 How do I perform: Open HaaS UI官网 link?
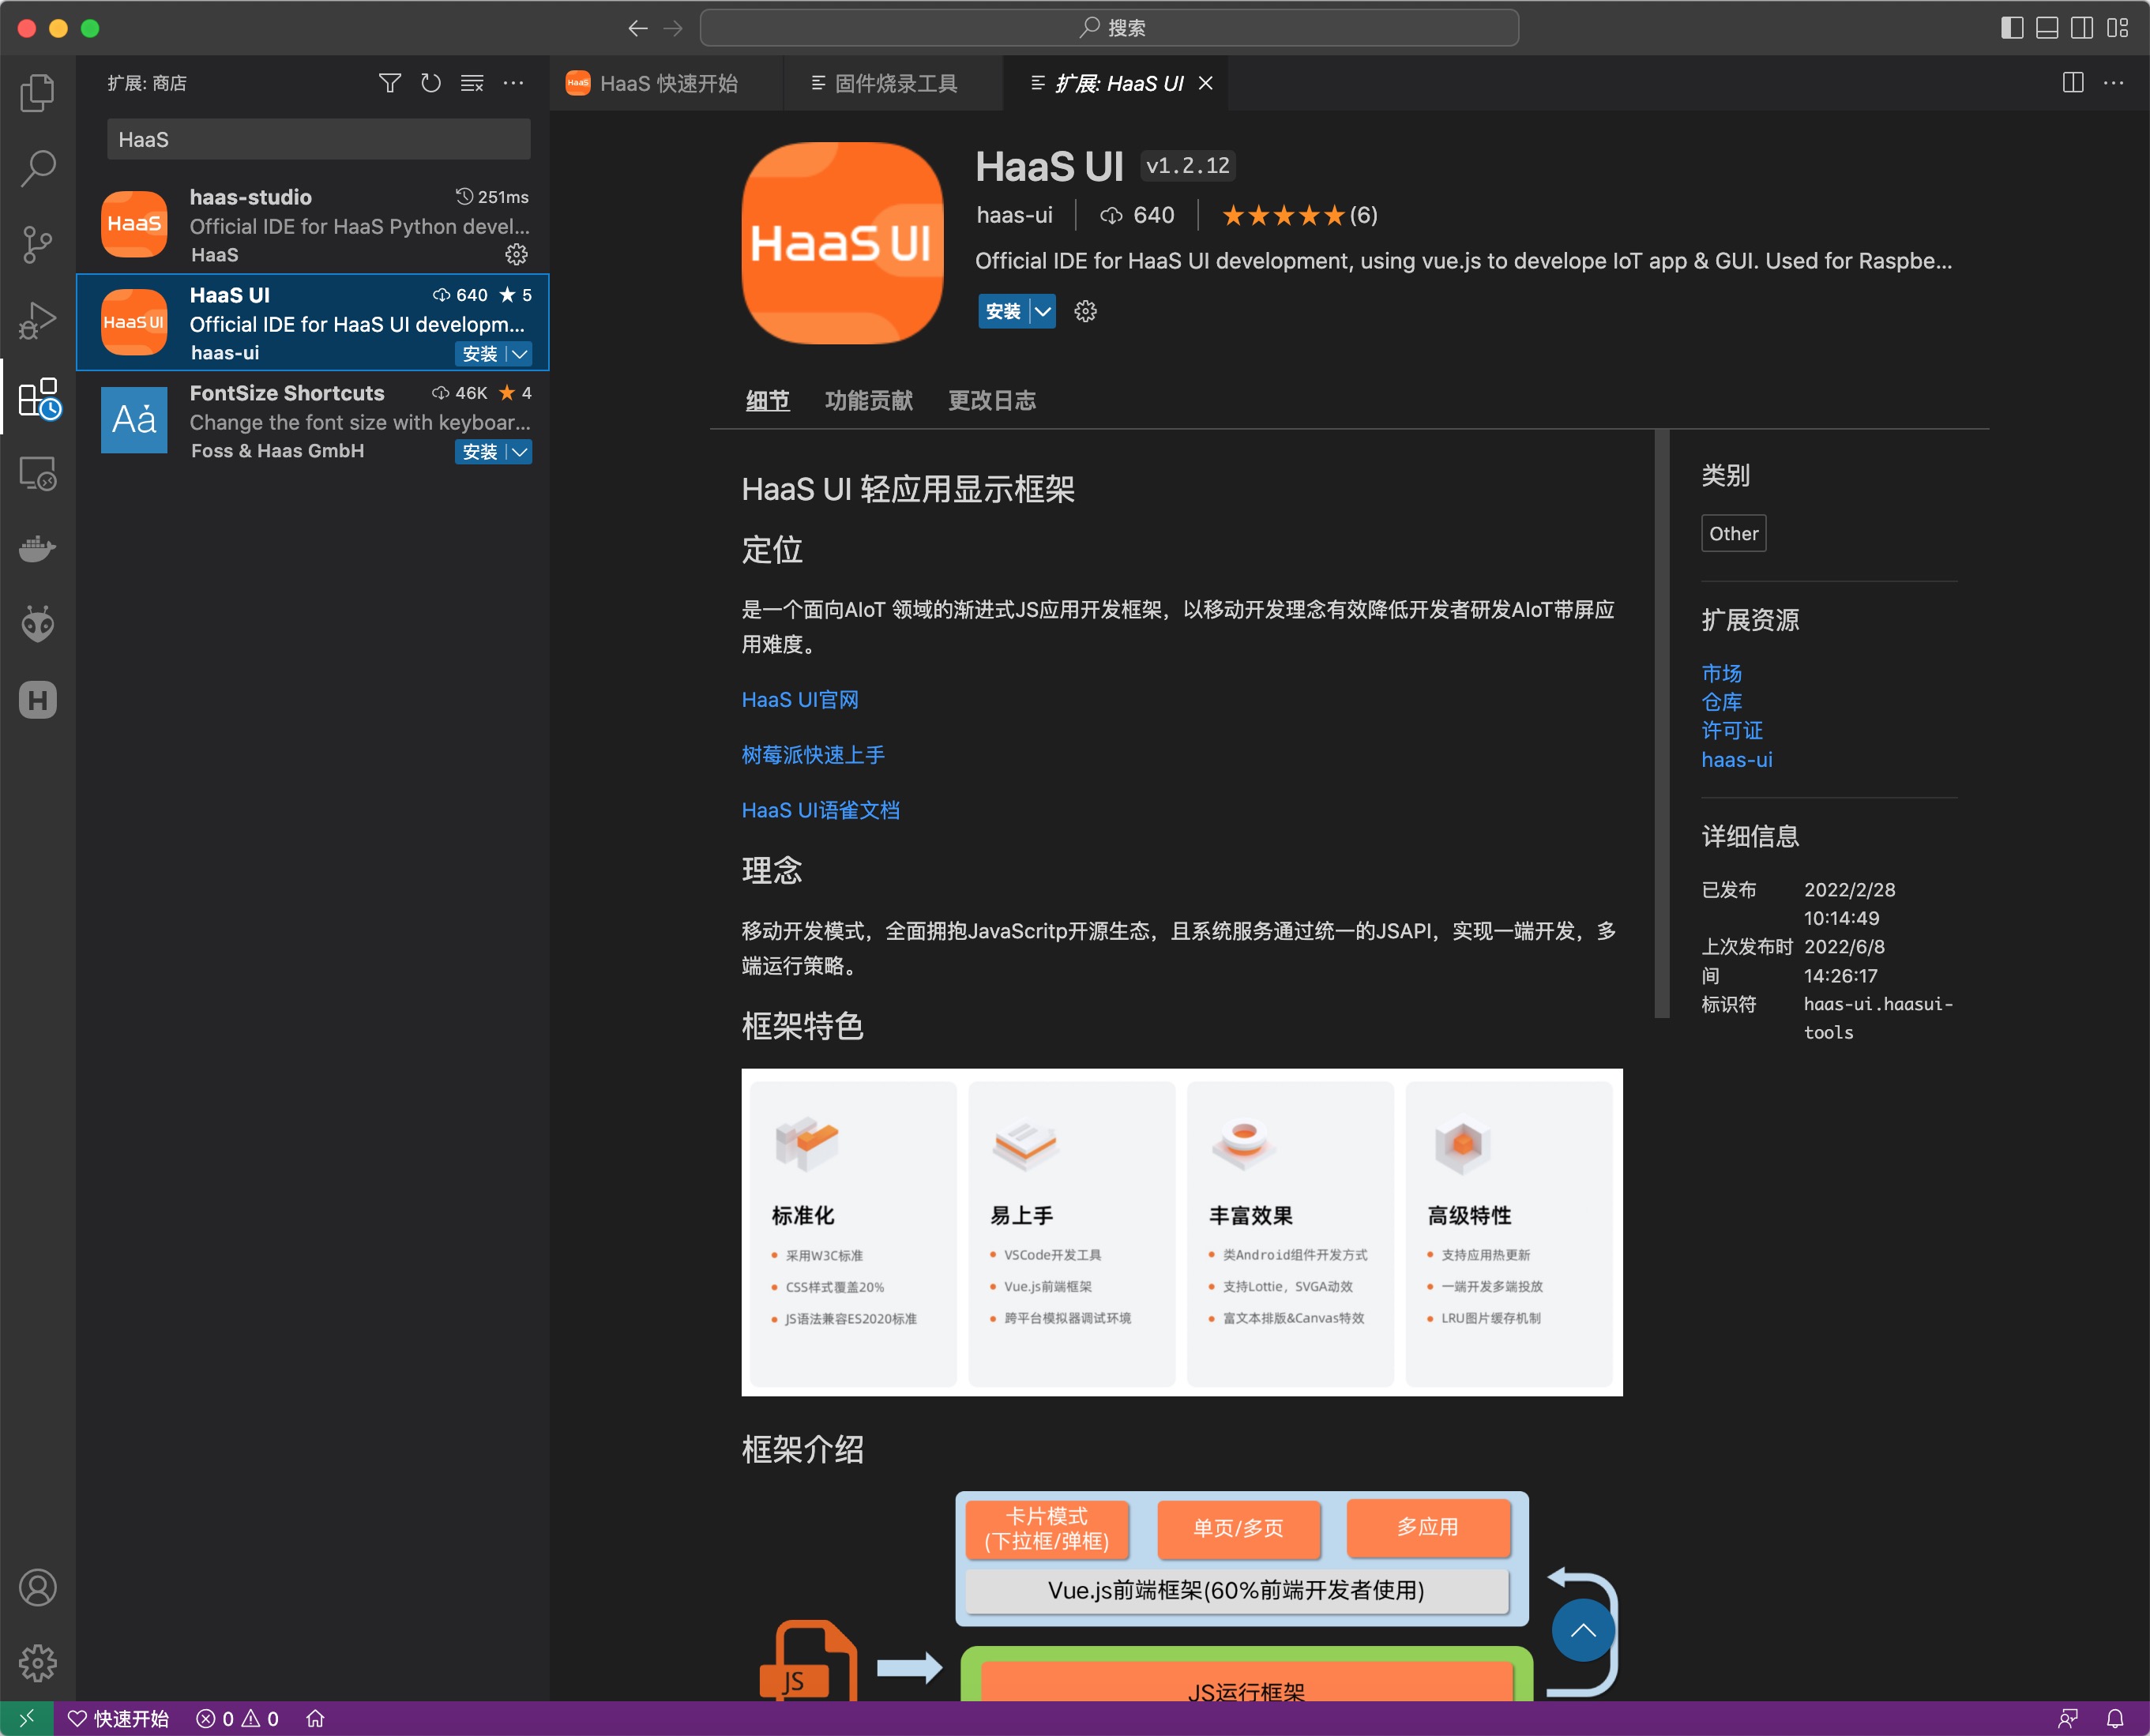pyautogui.click(x=800, y=699)
